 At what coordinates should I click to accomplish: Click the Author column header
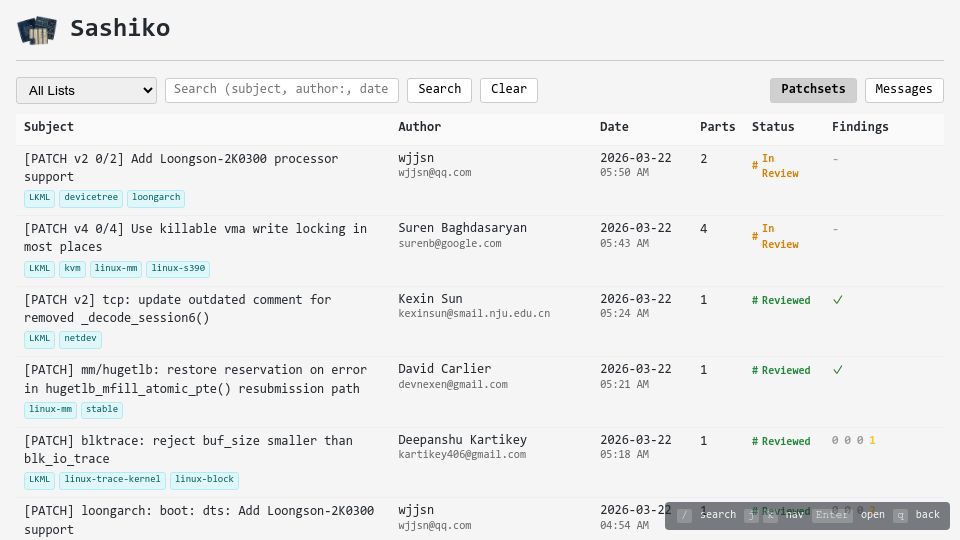[419, 127]
